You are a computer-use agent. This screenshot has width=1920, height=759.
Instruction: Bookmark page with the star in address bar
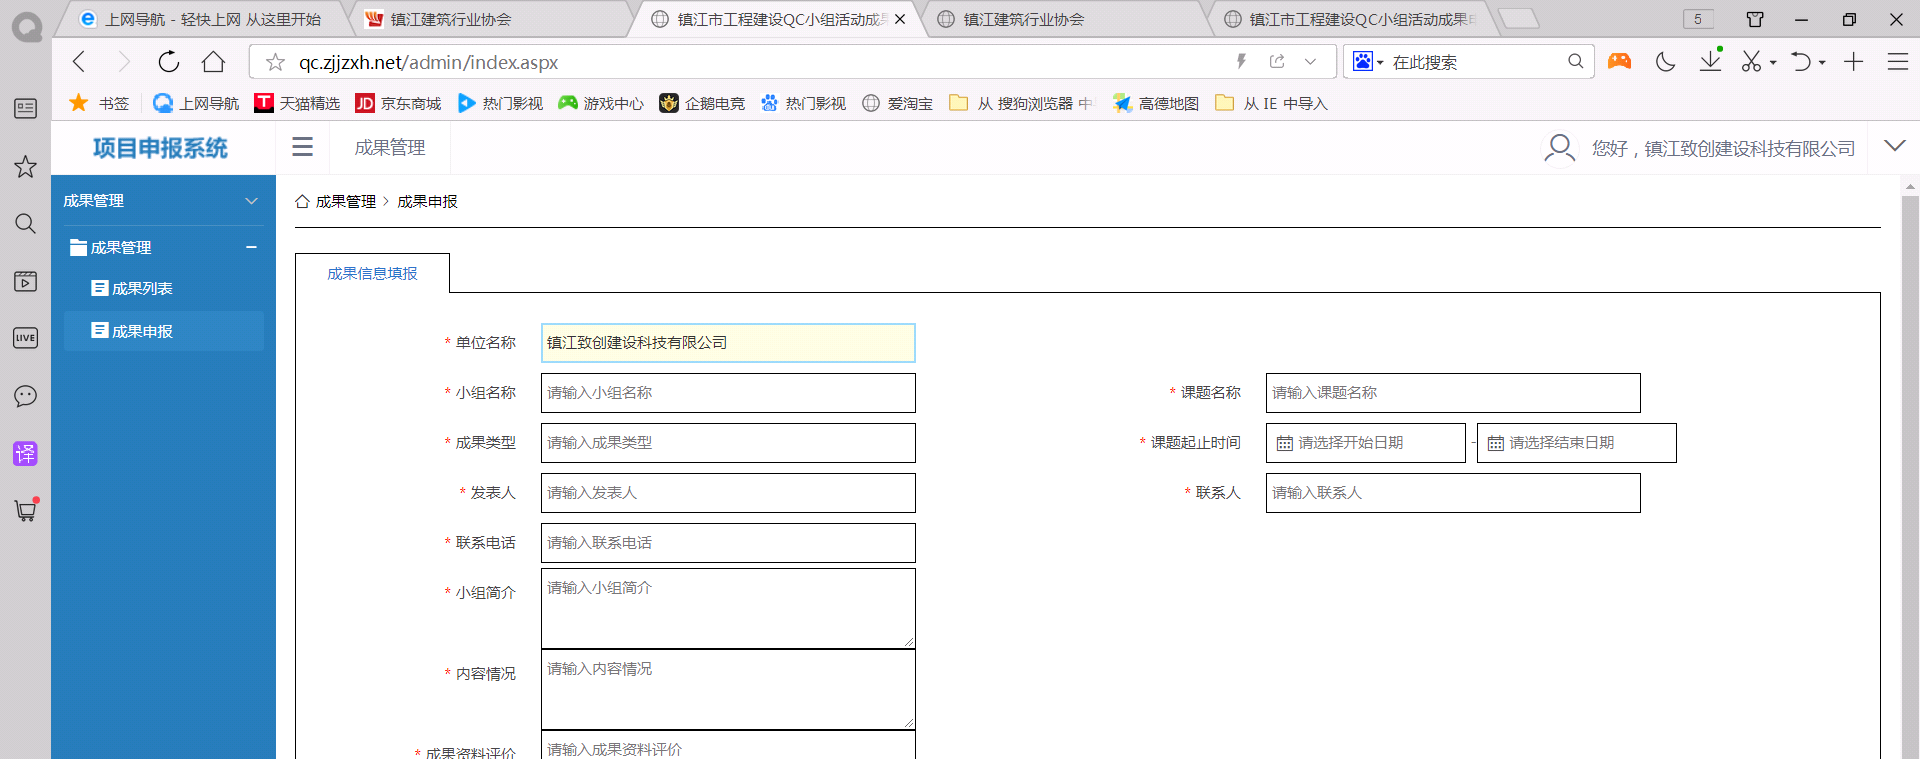click(275, 62)
